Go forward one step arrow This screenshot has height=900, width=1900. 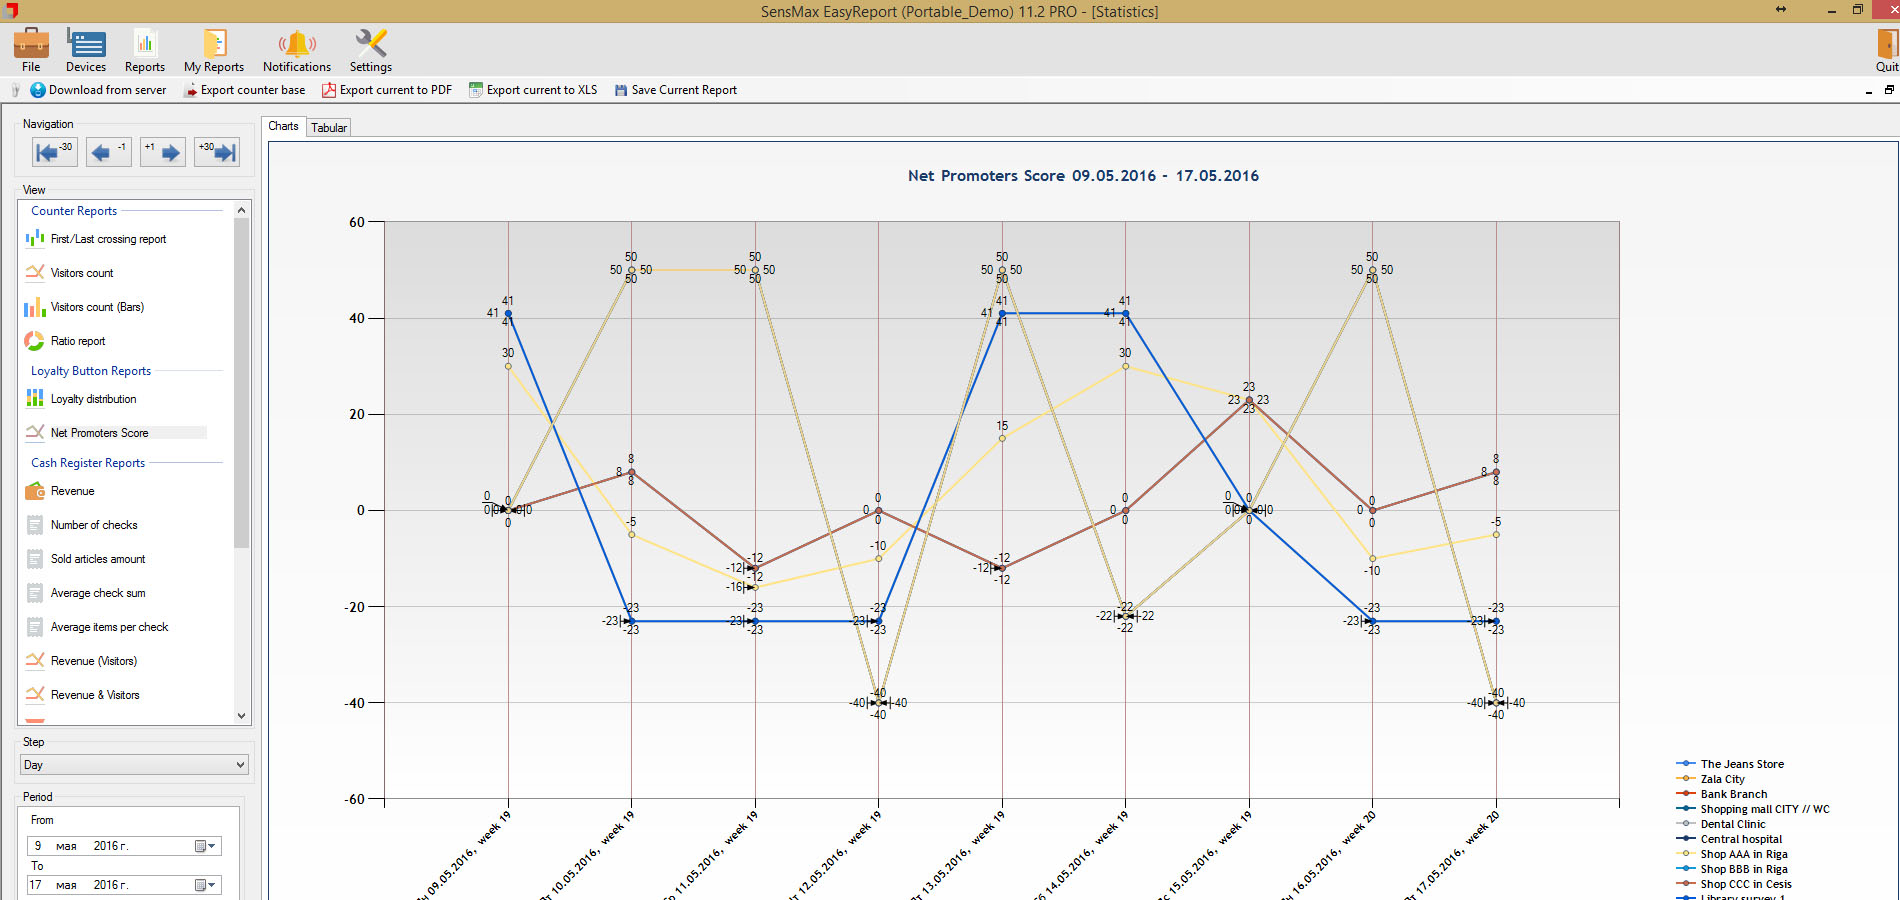click(163, 152)
